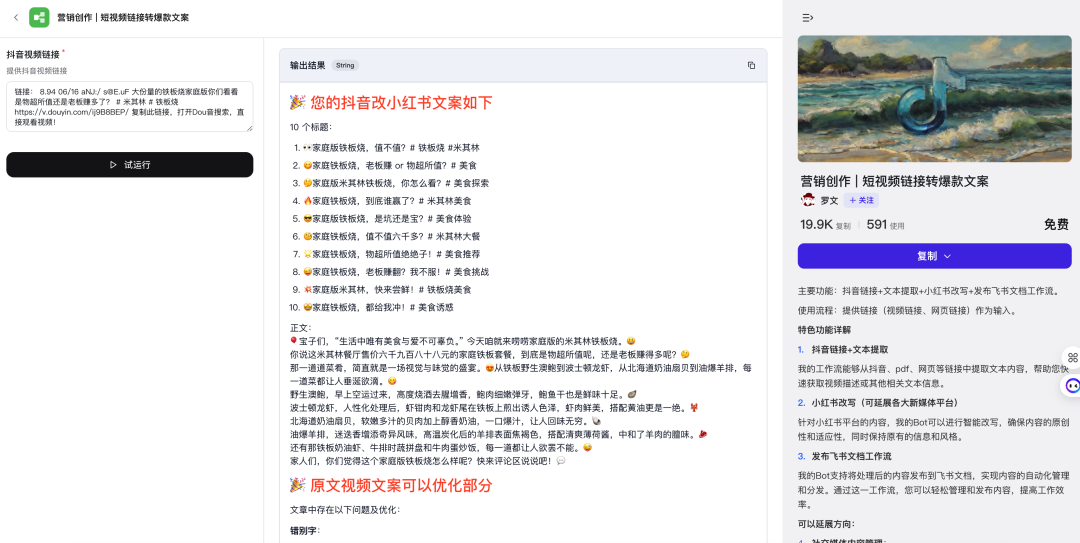Click the 可以延展方向 heading

click(827, 524)
